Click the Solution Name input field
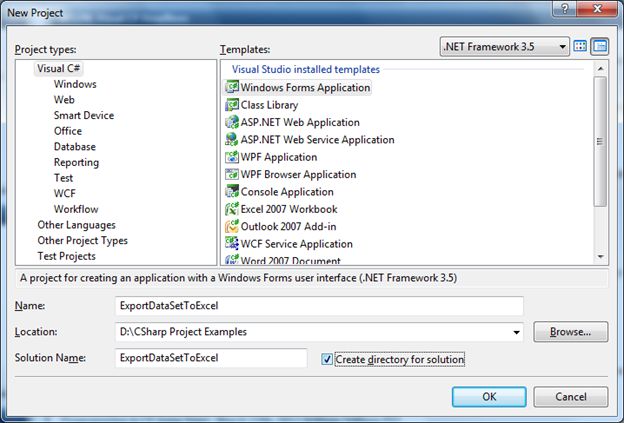 click(x=211, y=358)
